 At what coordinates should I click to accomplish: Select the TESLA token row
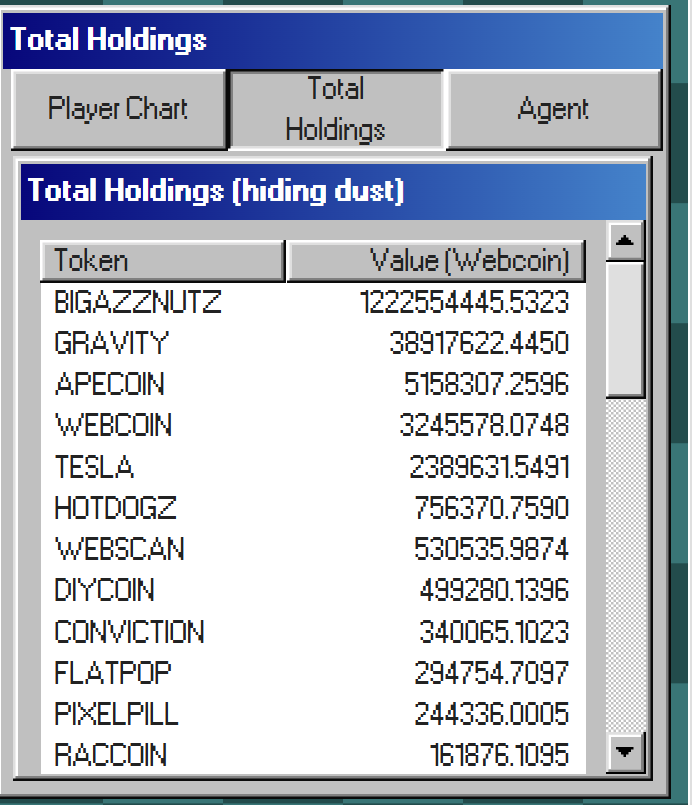(313, 467)
